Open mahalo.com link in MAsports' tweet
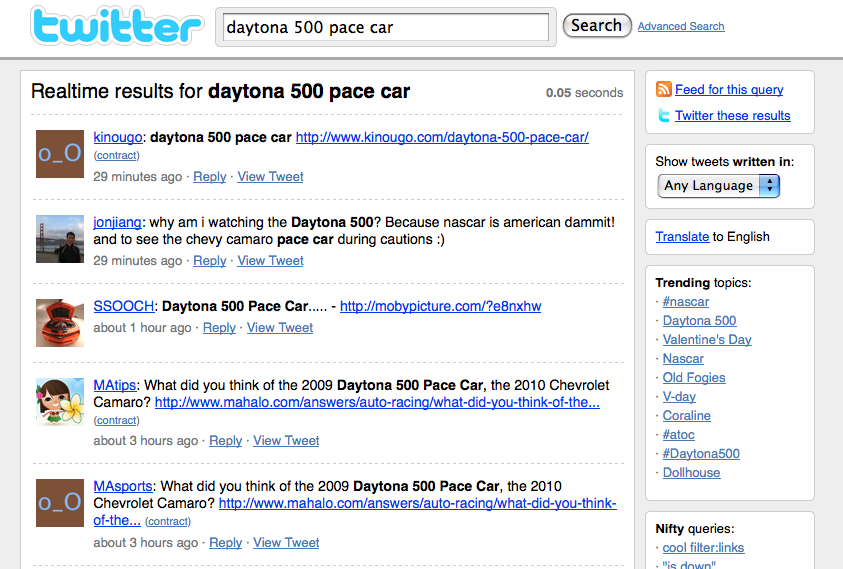 [x=418, y=503]
